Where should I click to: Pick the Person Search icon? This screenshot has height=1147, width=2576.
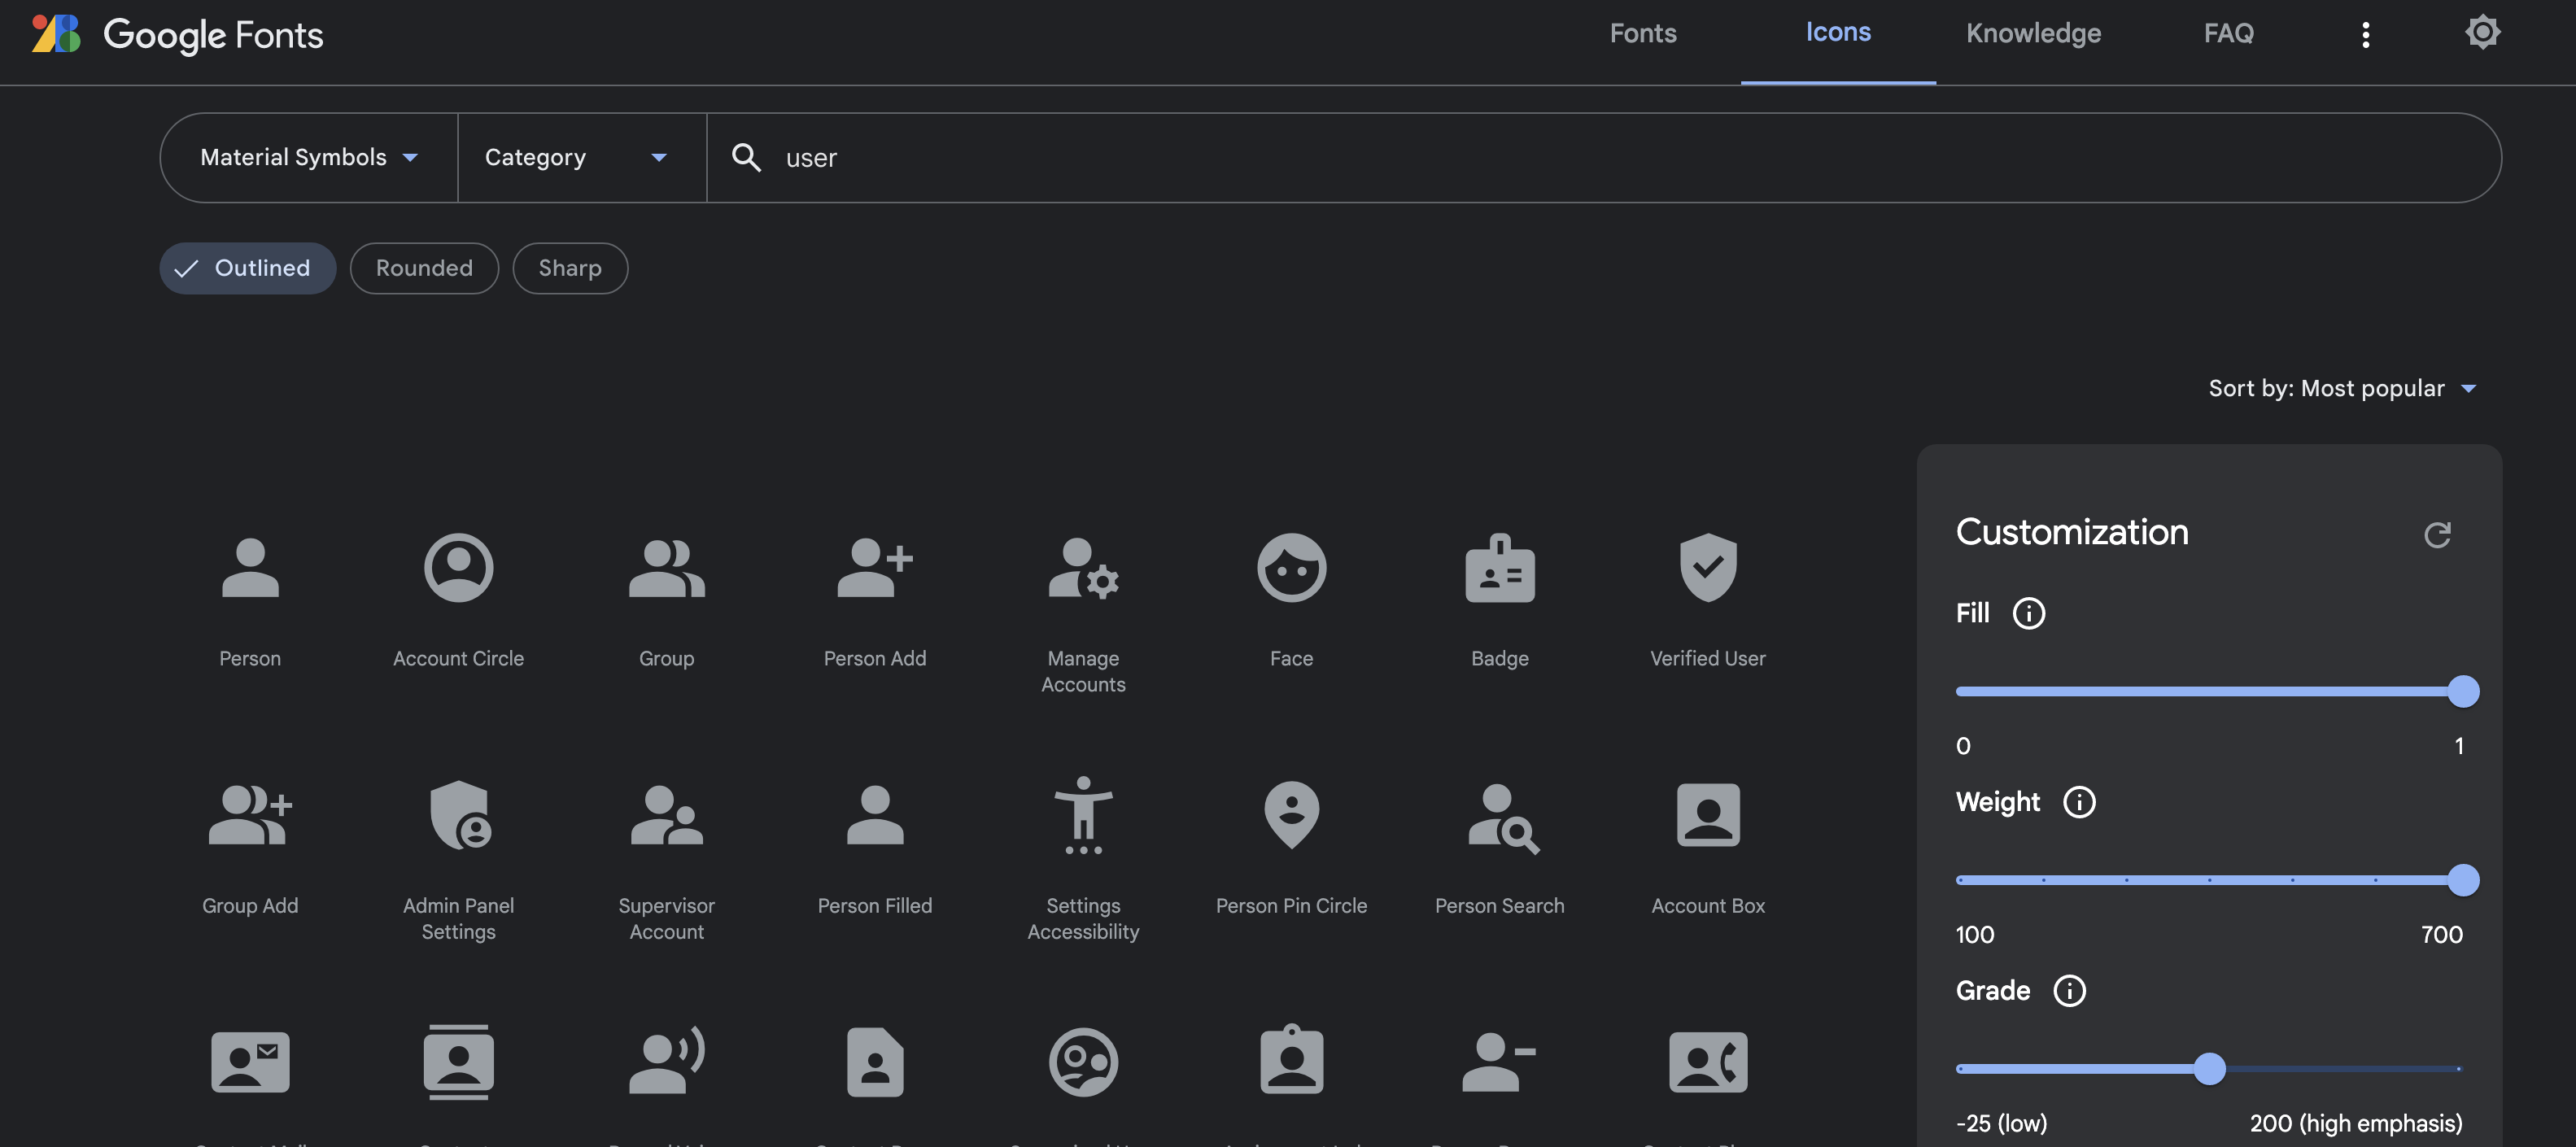(x=1499, y=815)
